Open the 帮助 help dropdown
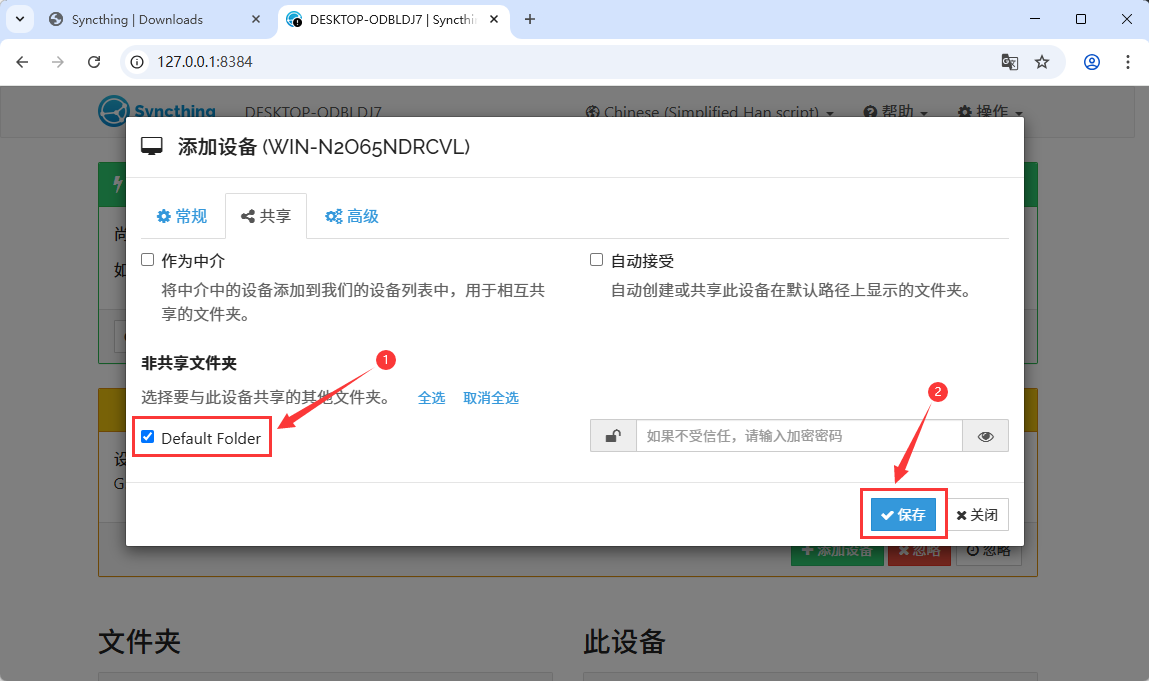Image resolution: width=1149 pixels, height=682 pixels. (895, 112)
